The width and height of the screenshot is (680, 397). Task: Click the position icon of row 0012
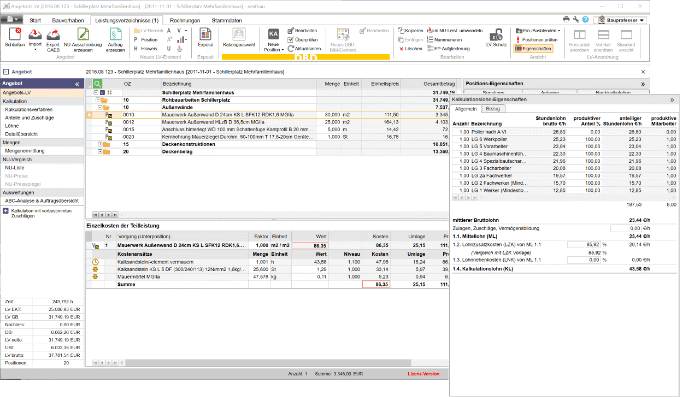pos(109,122)
